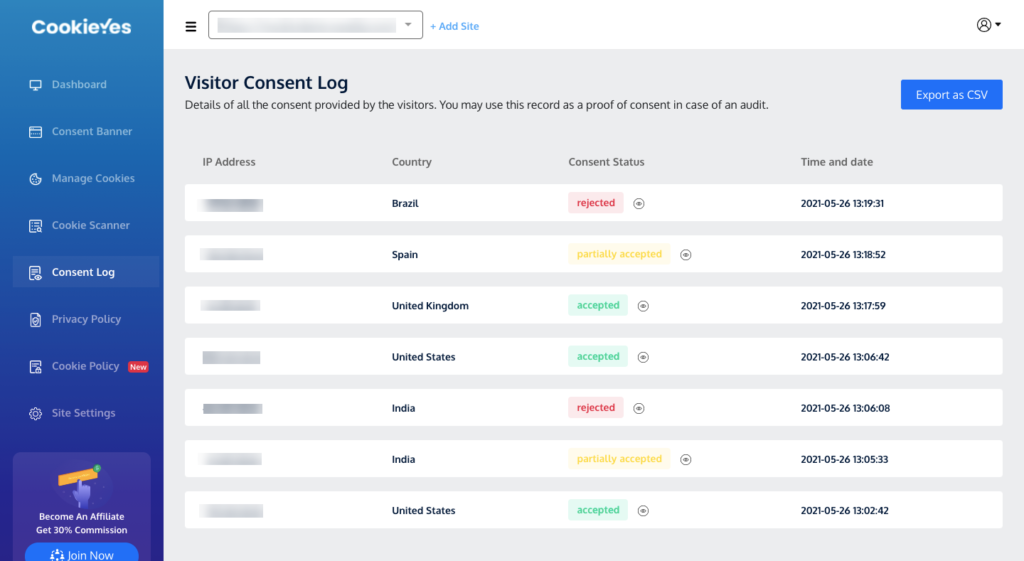Click the Add Site link
1024x561 pixels.
(454, 27)
